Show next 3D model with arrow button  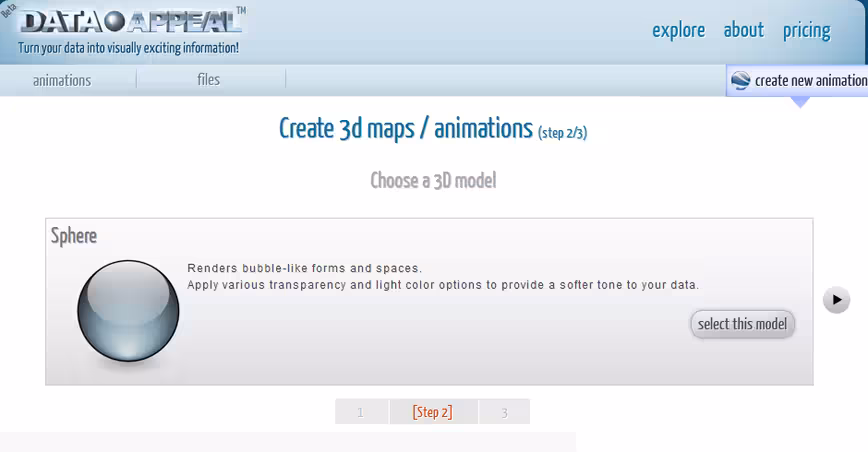[x=836, y=300]
